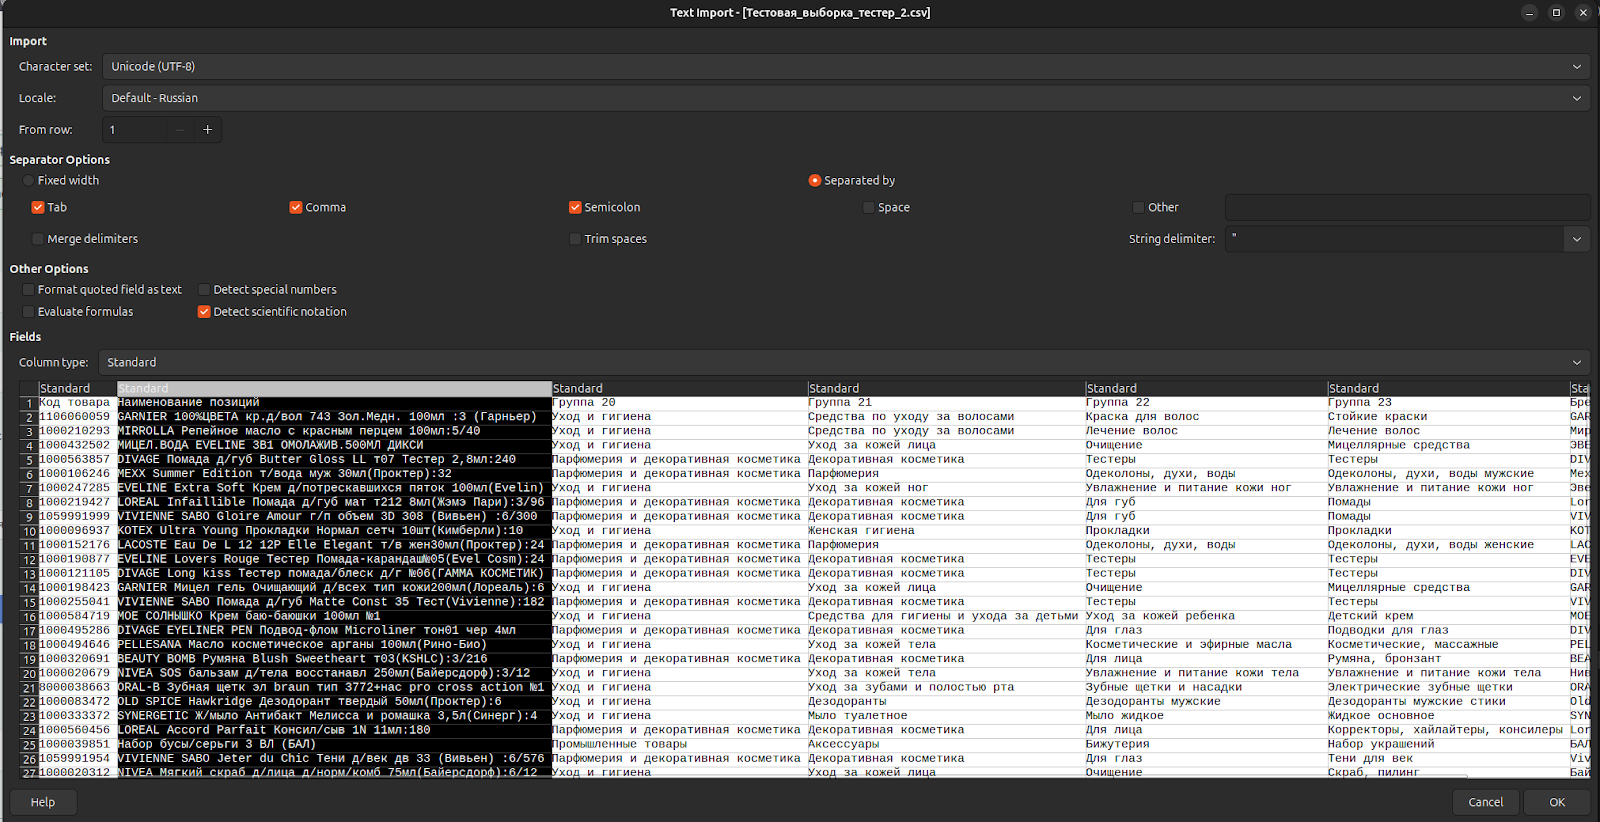Click the Cancel button

click(1485, 802)
